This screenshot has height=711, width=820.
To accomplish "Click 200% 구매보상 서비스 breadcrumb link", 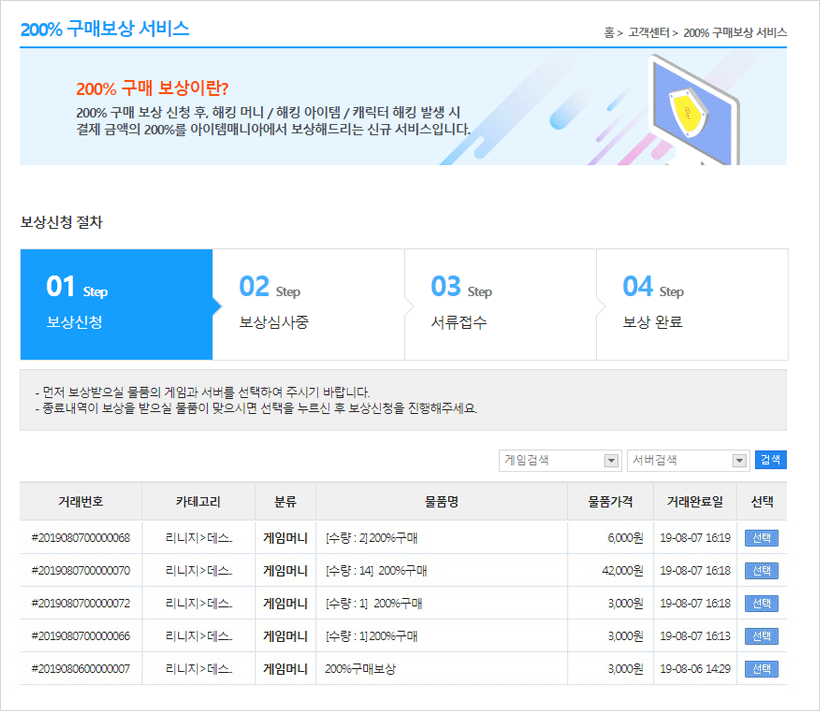I will [735, 33].
